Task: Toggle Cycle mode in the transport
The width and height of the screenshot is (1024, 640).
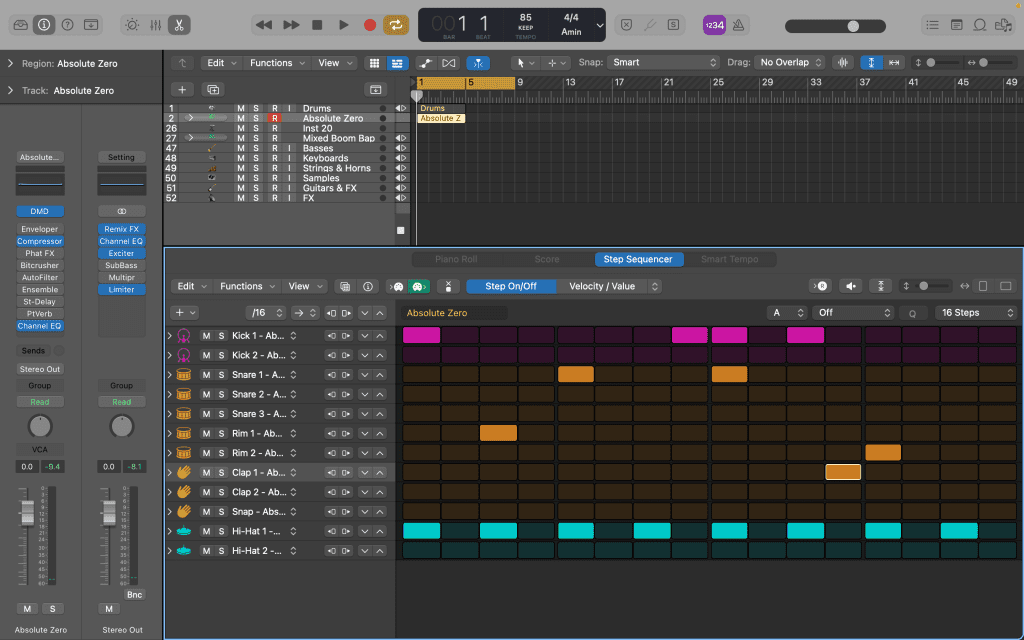Action: (395, 25)
